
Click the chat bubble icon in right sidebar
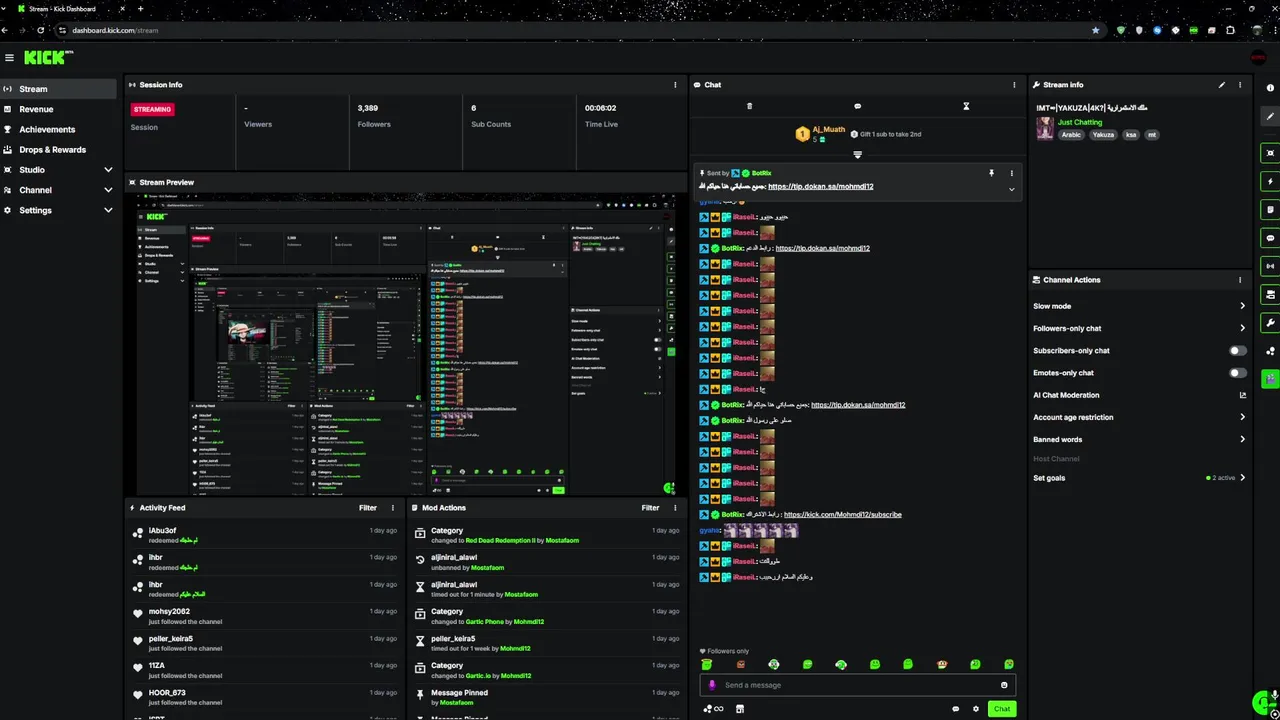click(x=1270, y=238)
